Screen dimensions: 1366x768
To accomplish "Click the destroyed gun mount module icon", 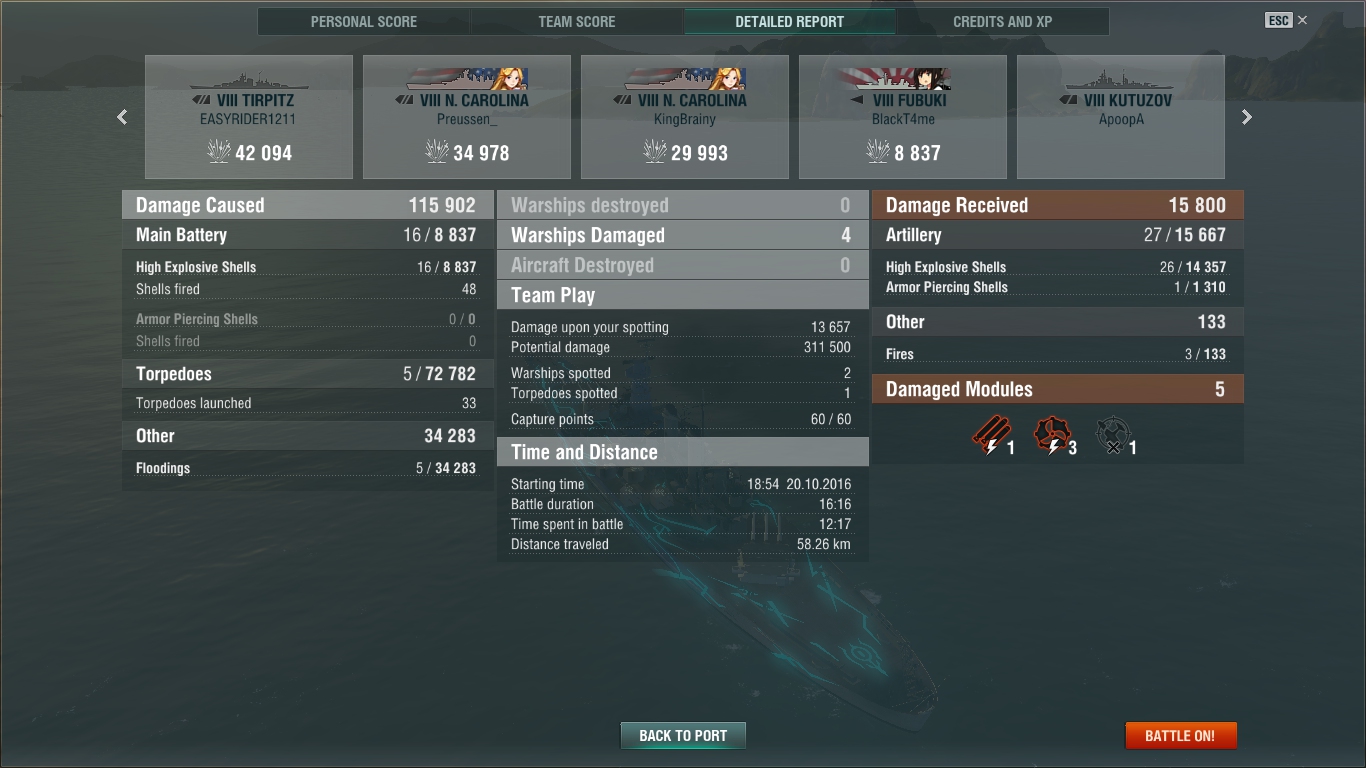I will [x=1112, y=436].
